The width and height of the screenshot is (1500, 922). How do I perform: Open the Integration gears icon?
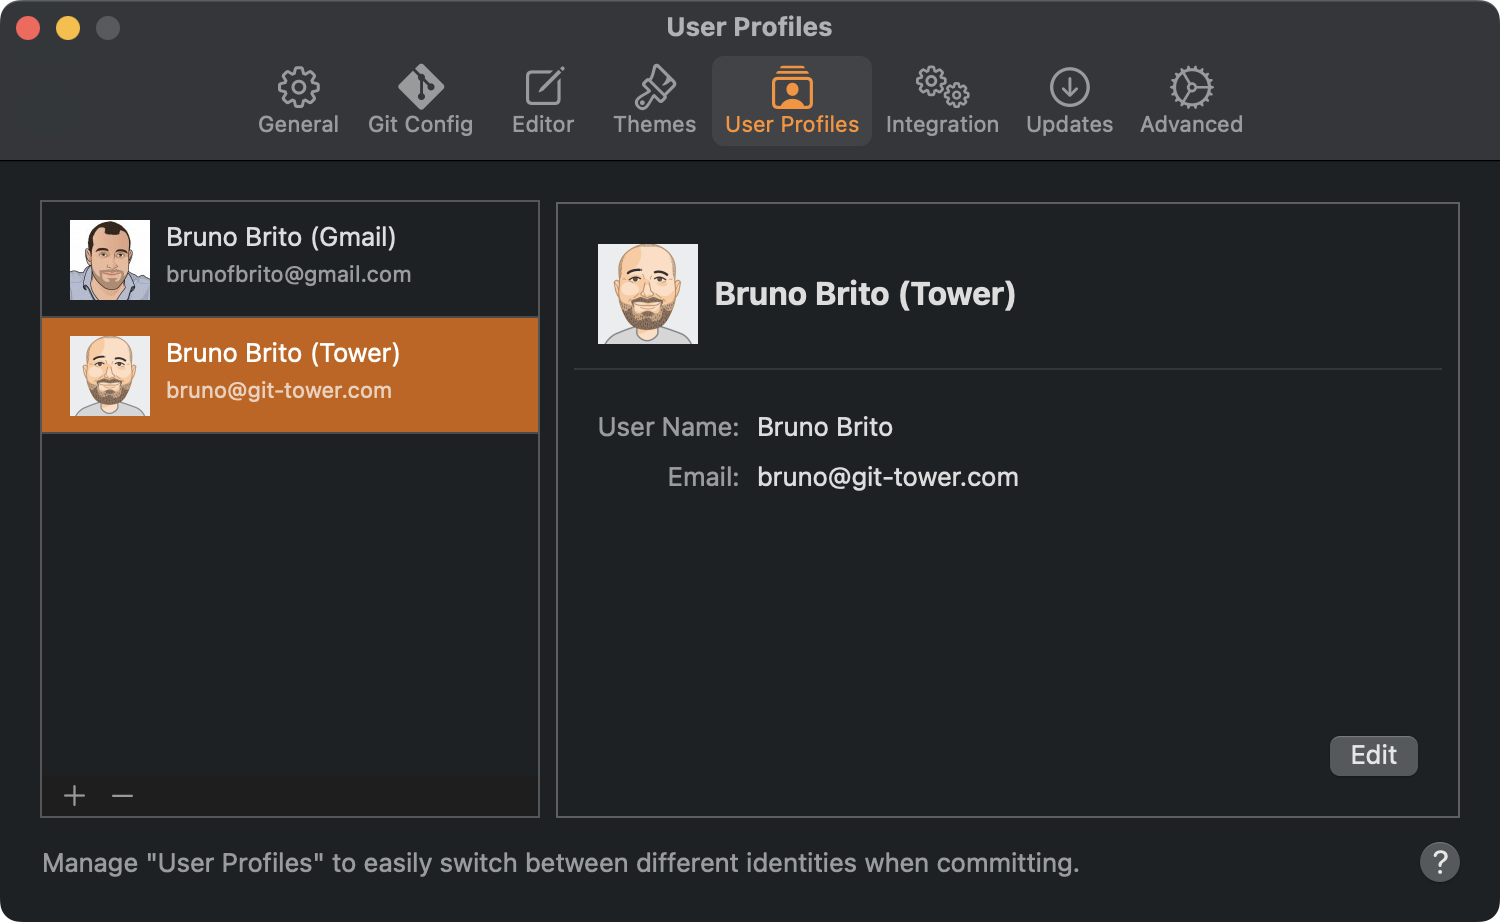click(x=942, y=88)
